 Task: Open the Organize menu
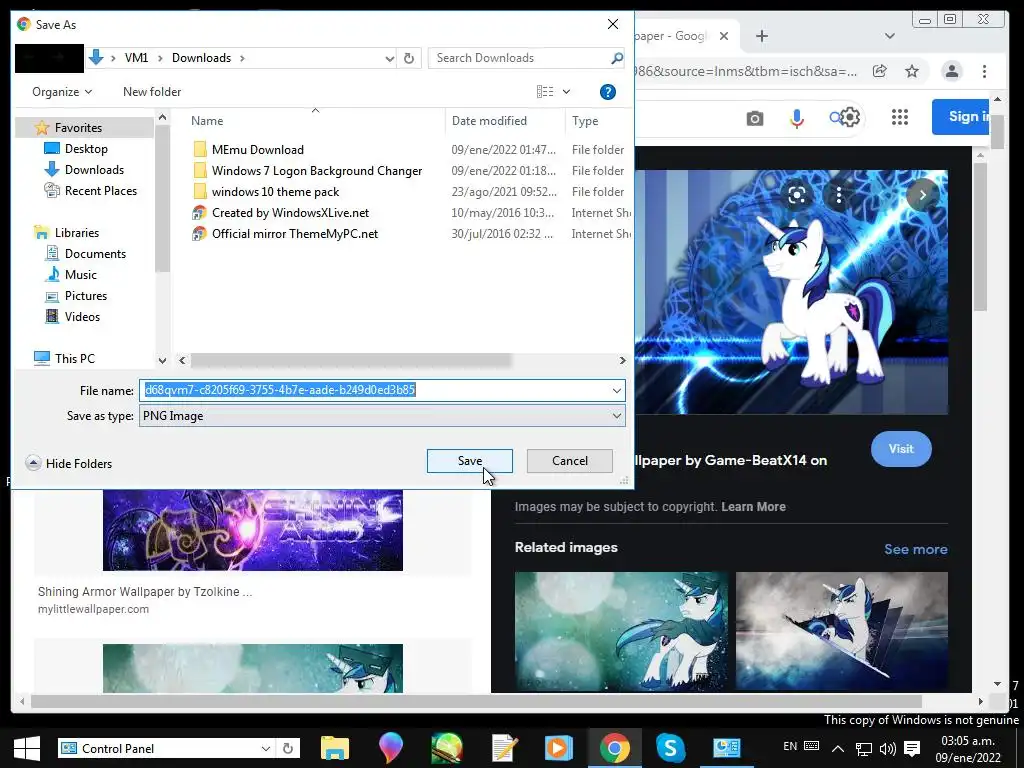(62, 92)
